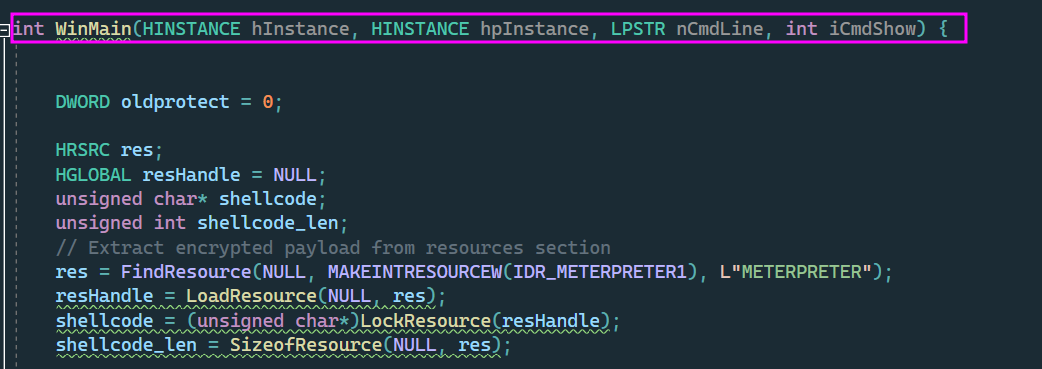Click the nCmdLine parameter
This screenshot has width=1042, height=369.
click(x=720, y=29)
